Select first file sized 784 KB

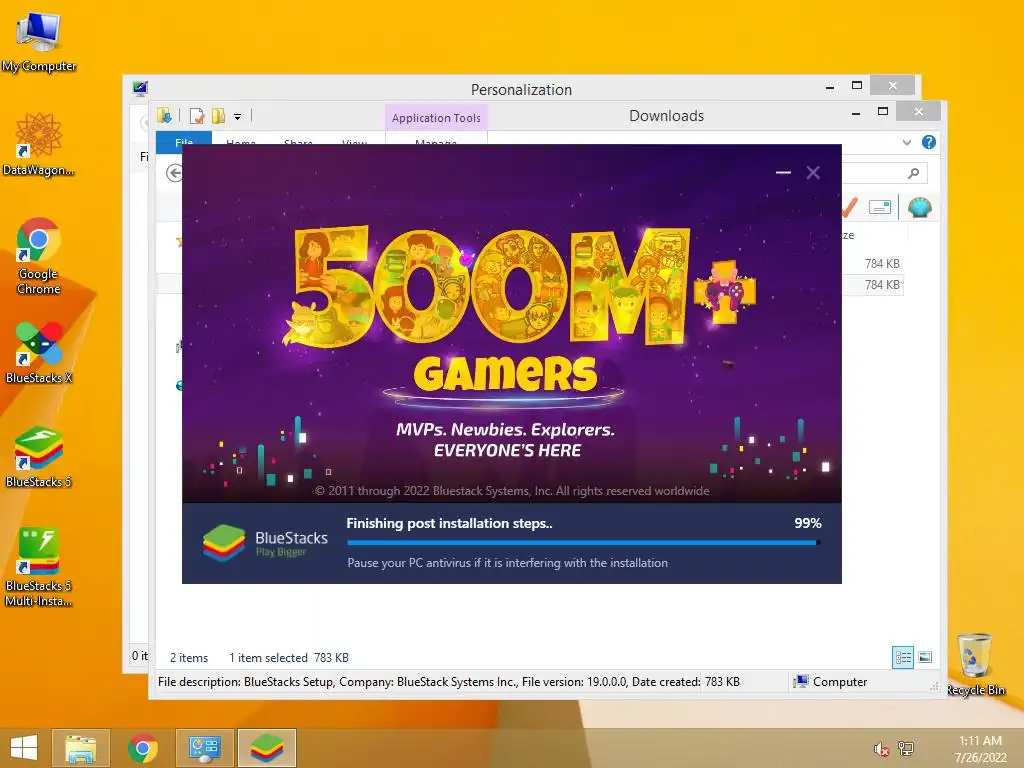(882, 264)
